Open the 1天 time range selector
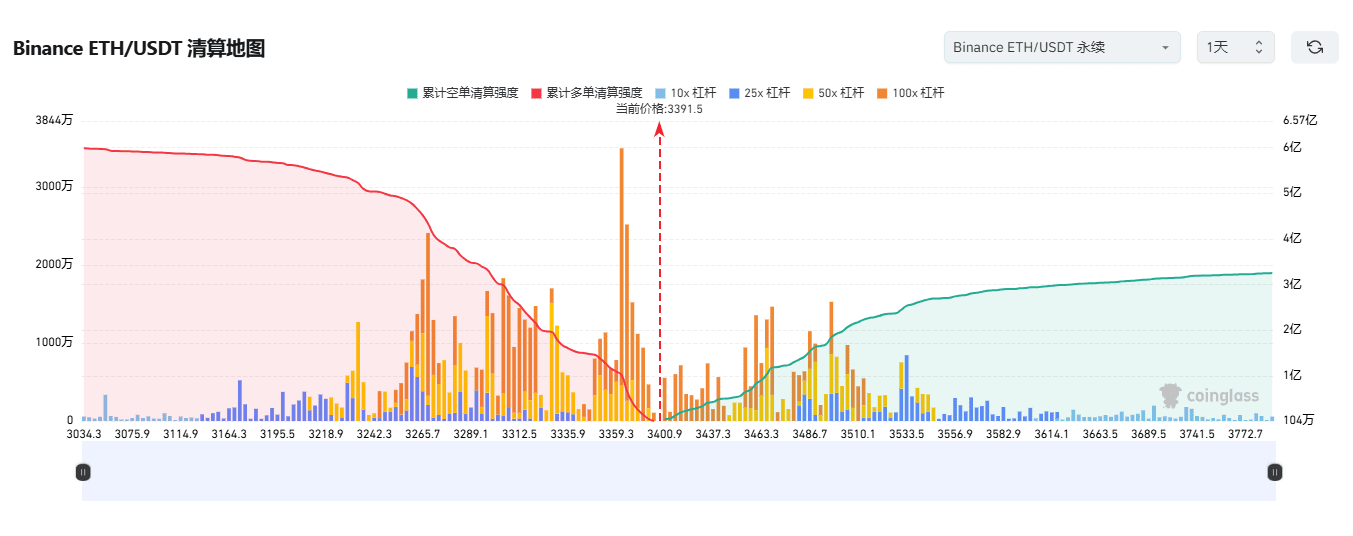Viewport: 1353px width, 536px height. point(1235,47)
